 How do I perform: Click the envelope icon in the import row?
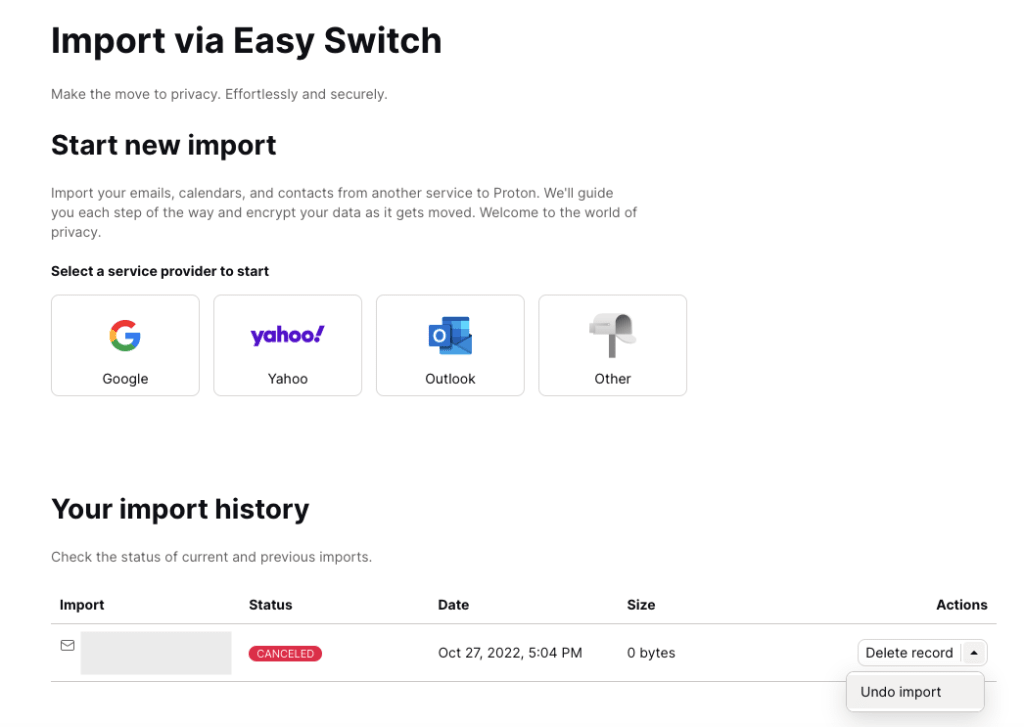click(x=67, y=645)
